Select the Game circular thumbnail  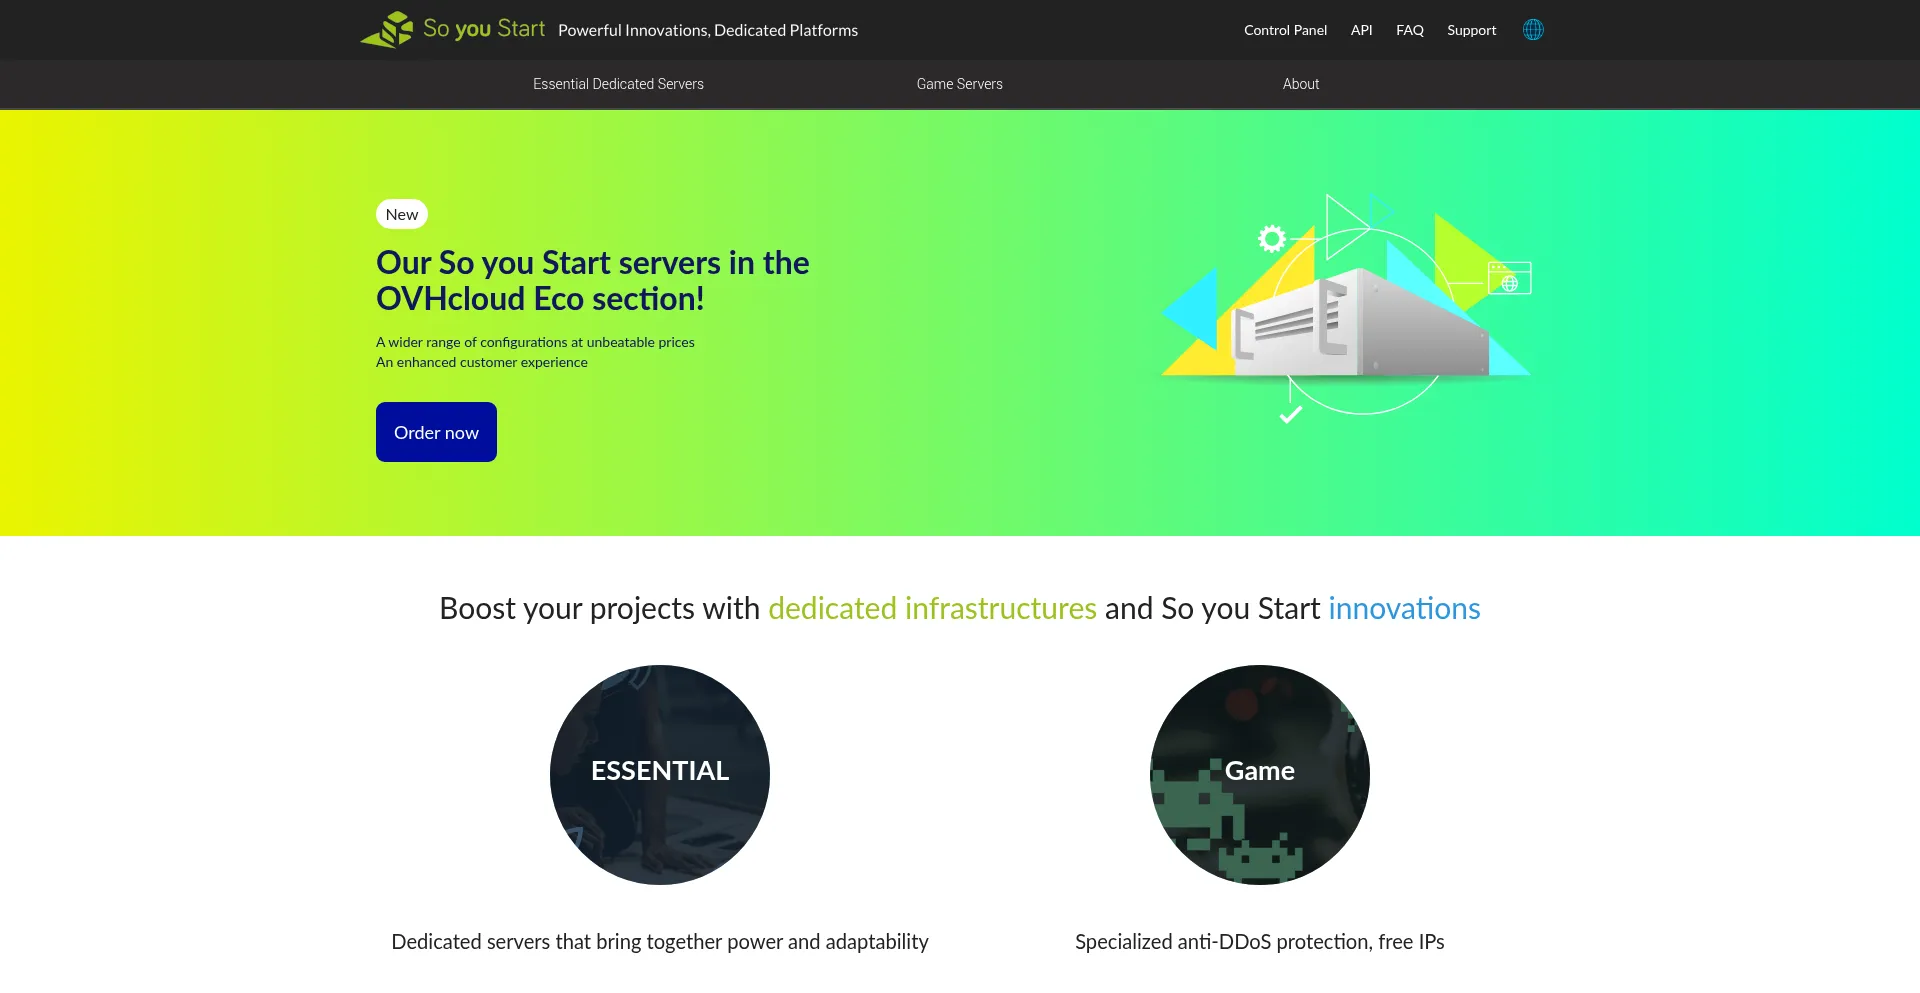coord(1260,775)
